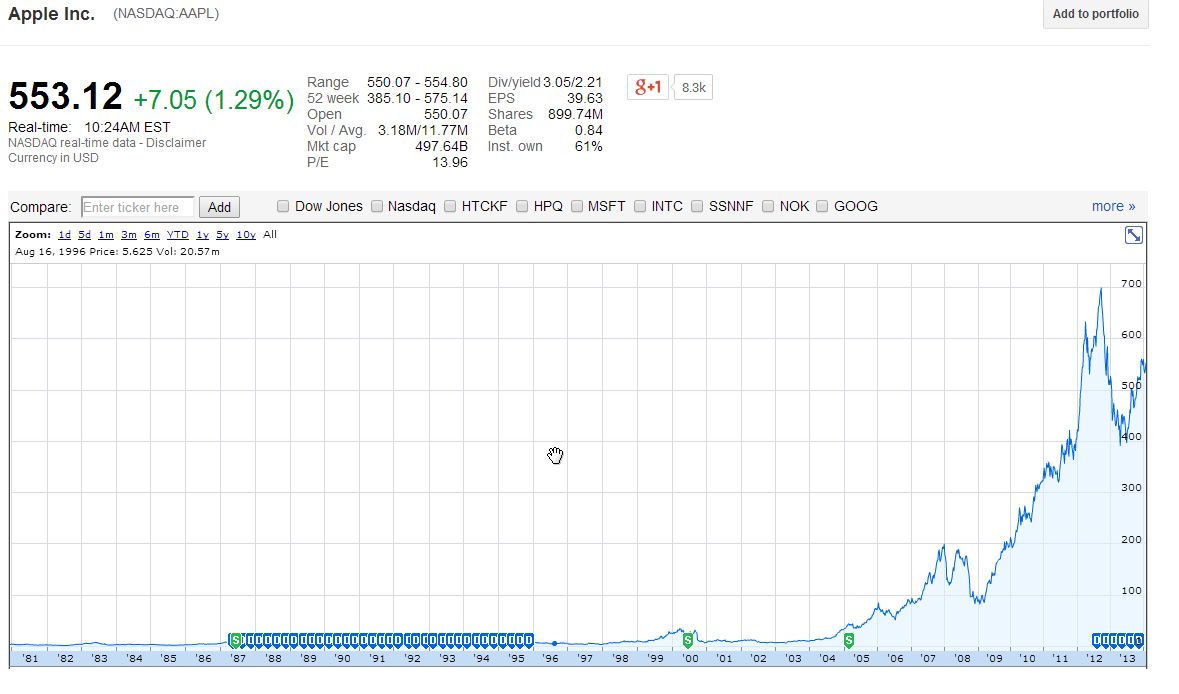Click the Google +1 button
The image size is (1179, 694).
tap(648, 87)
